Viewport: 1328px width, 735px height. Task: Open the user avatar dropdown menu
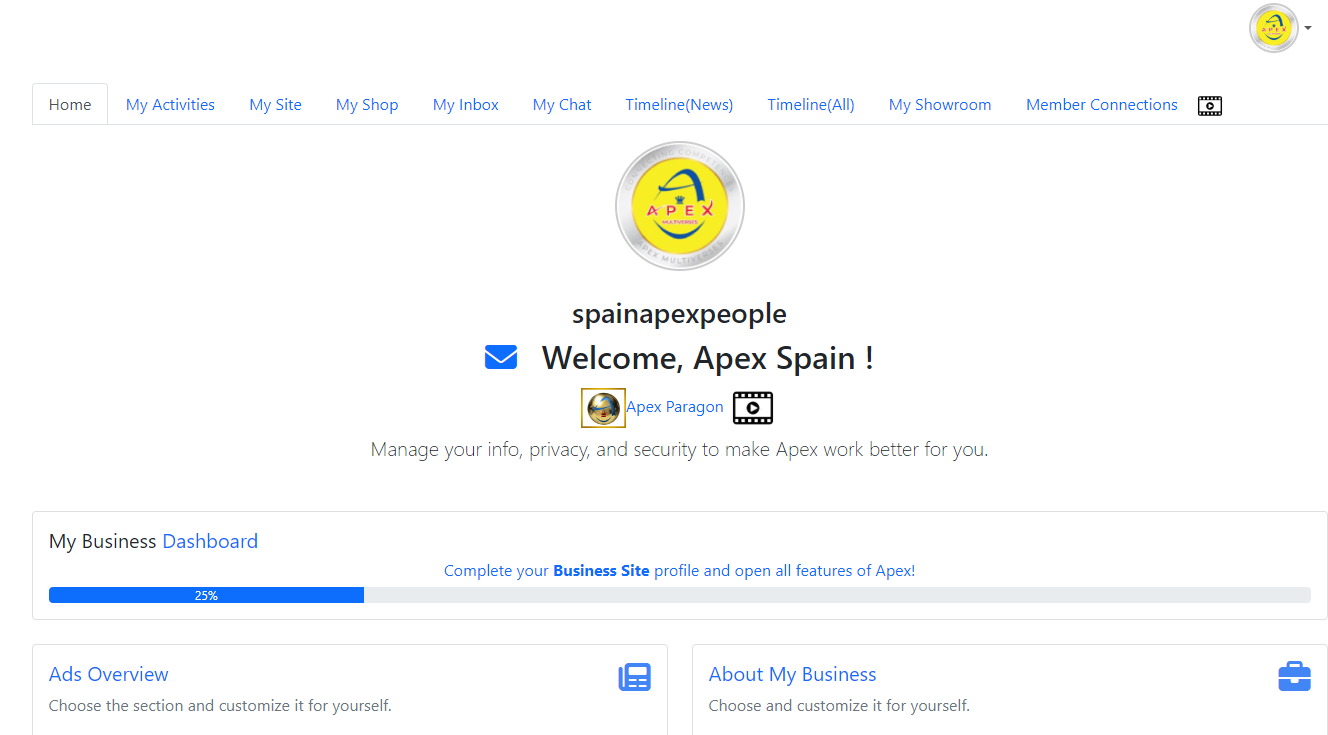pos(1279,28)
